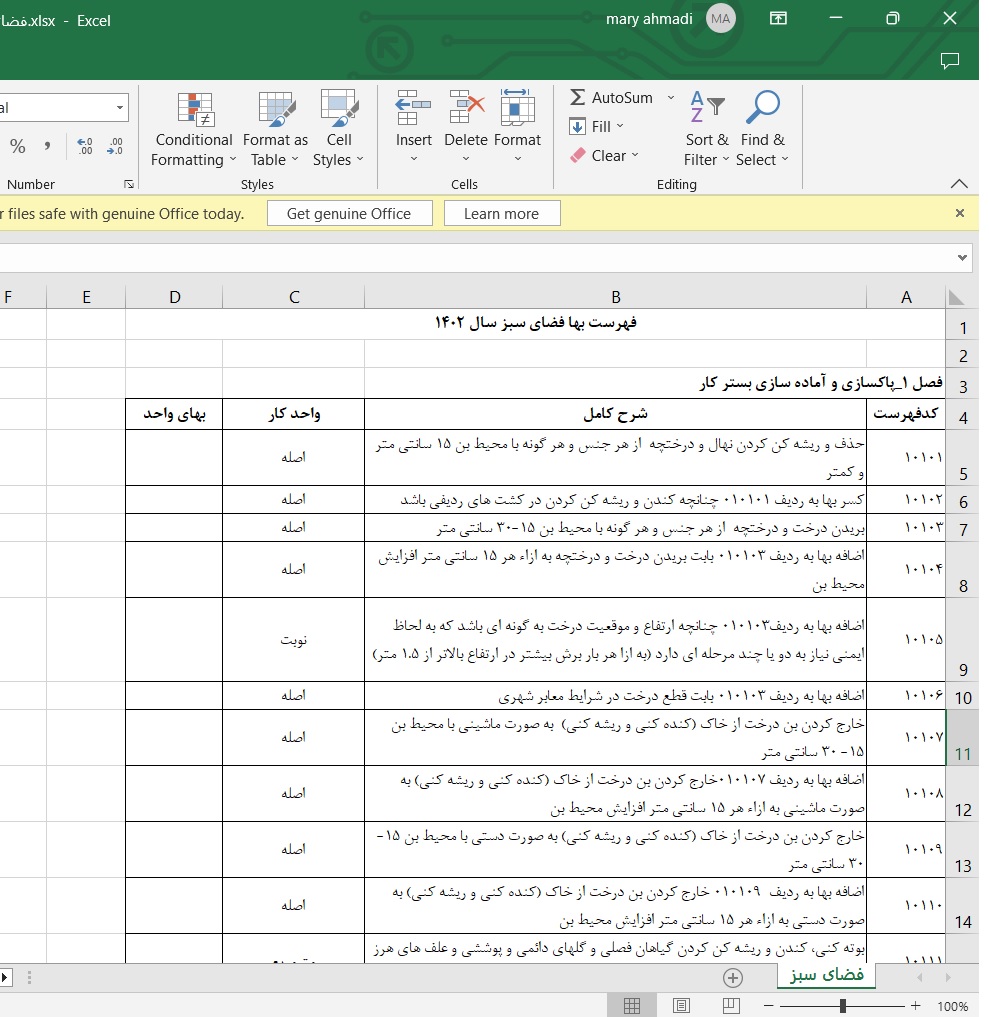Switch to Normal view
The height and width of the screenshot is (1017, 989).
click(x=632, y=1005)
